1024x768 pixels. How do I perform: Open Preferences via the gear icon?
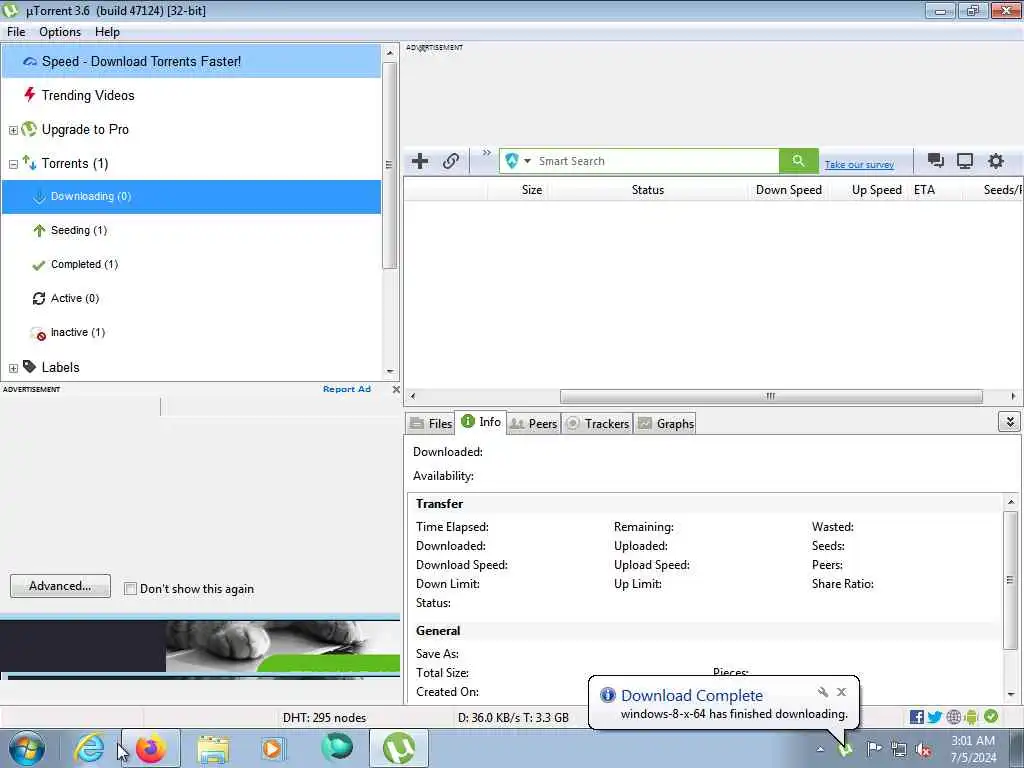coord(995,161)
